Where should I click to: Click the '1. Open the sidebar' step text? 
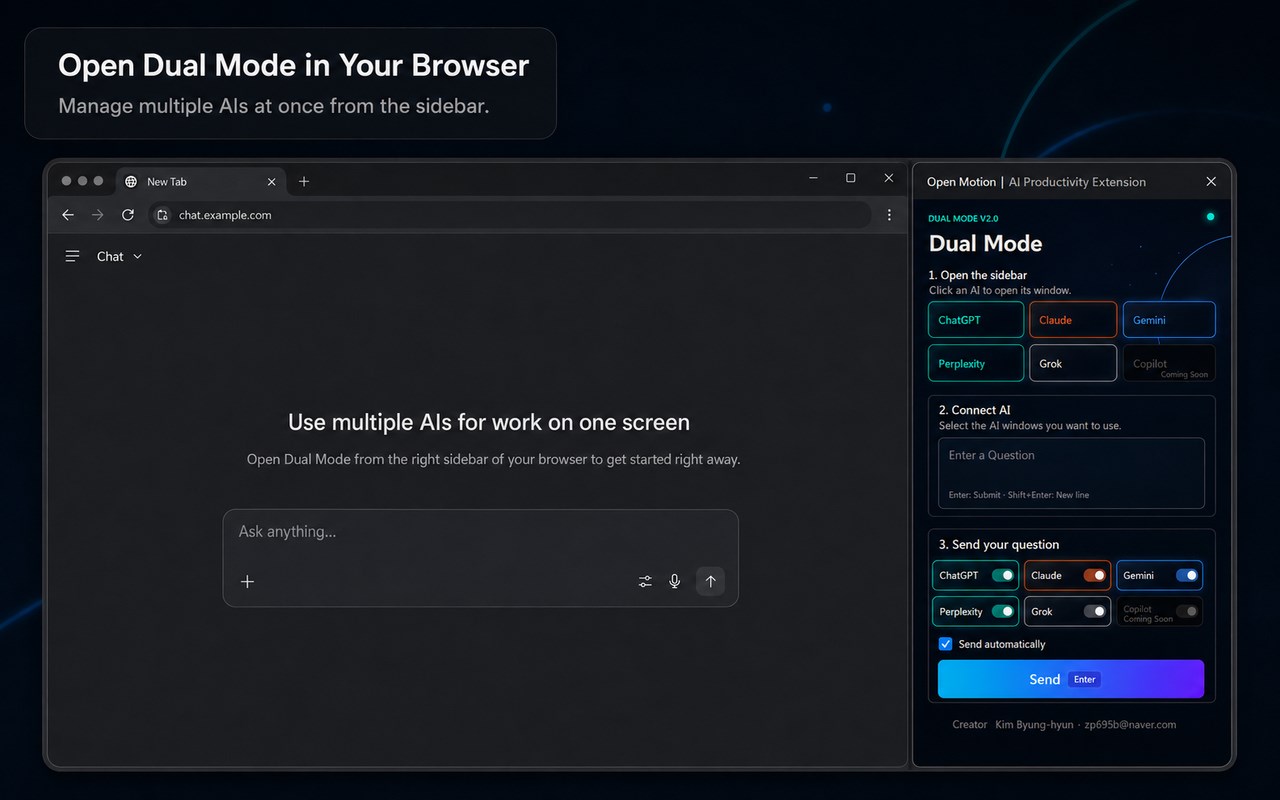(978, 275)
